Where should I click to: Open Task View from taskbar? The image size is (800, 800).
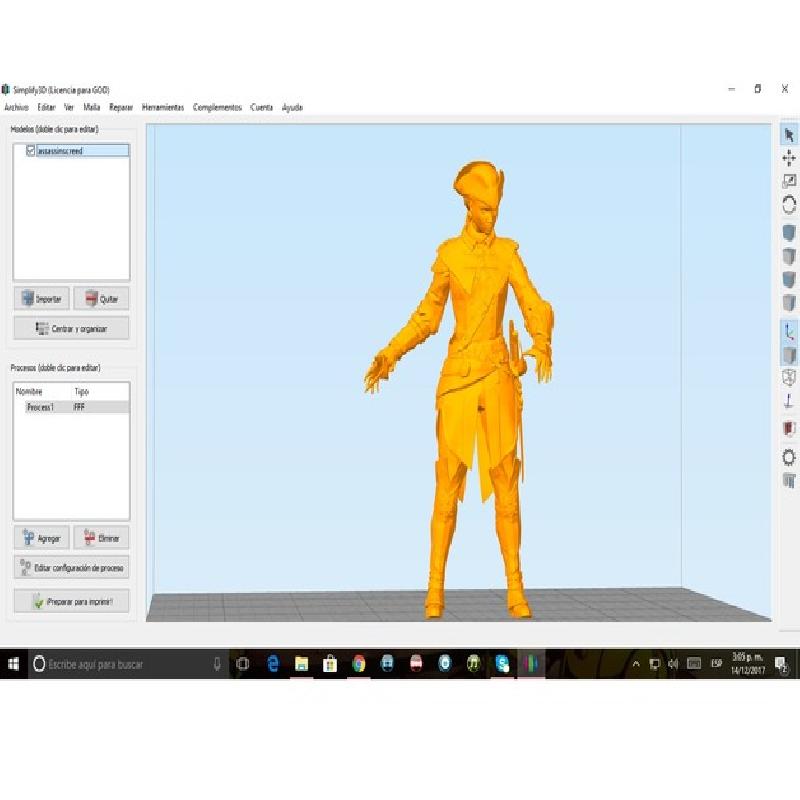point(243,664)
